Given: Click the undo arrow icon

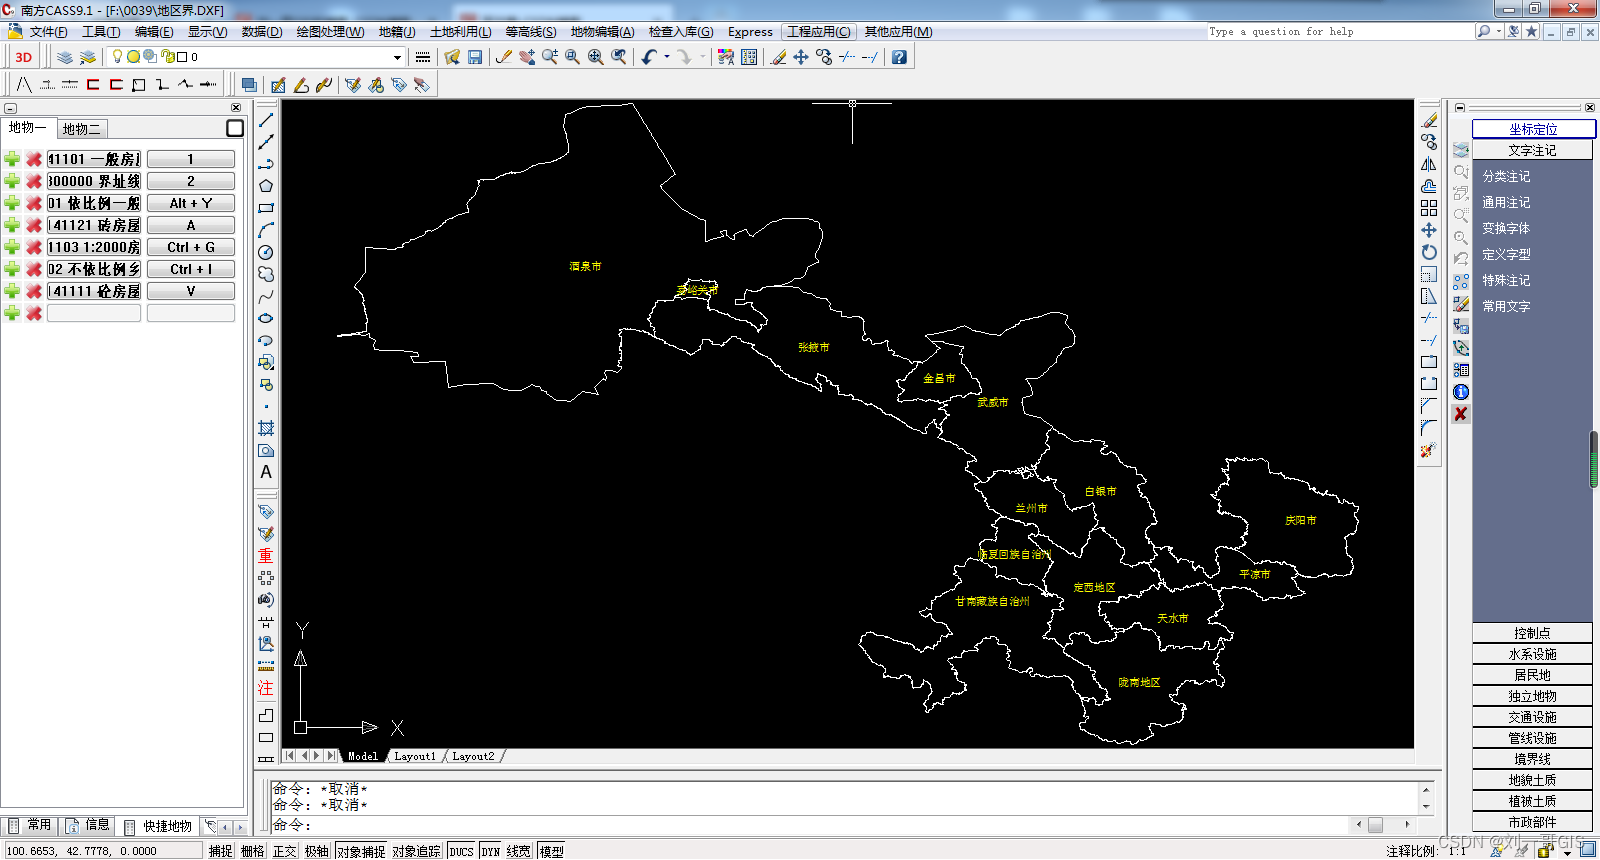Looking at the screenshot, I should [x=650, y=57].
